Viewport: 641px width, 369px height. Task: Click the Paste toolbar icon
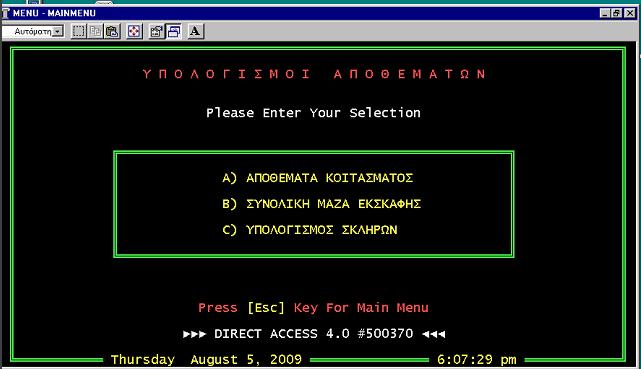112,31
